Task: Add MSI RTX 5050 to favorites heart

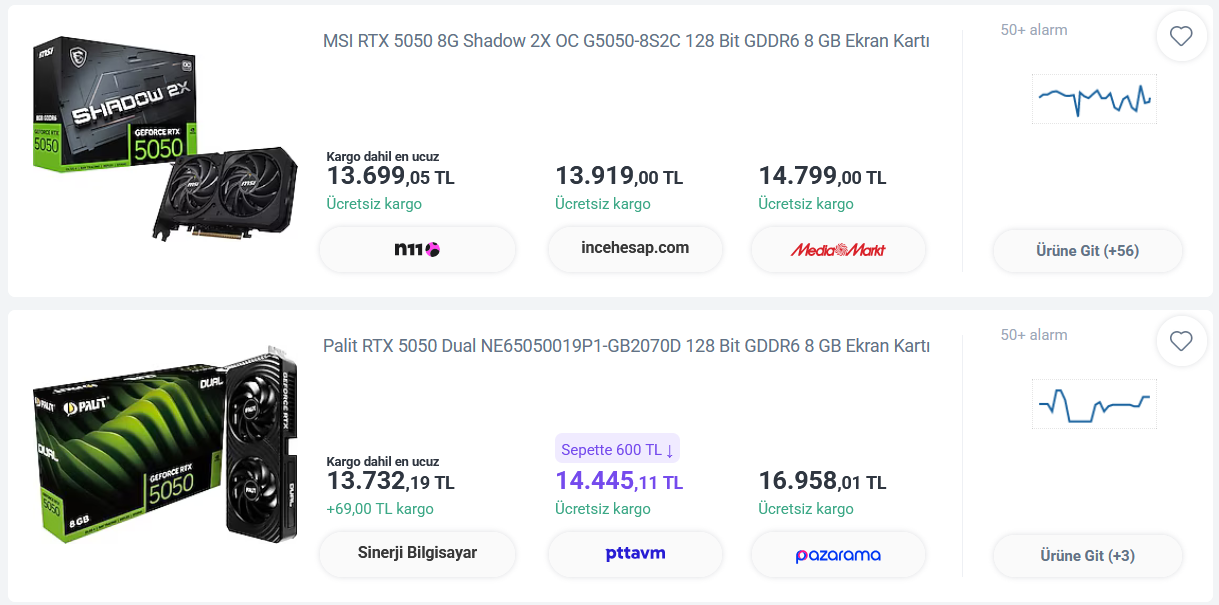Action: (x=1181, y=37)
